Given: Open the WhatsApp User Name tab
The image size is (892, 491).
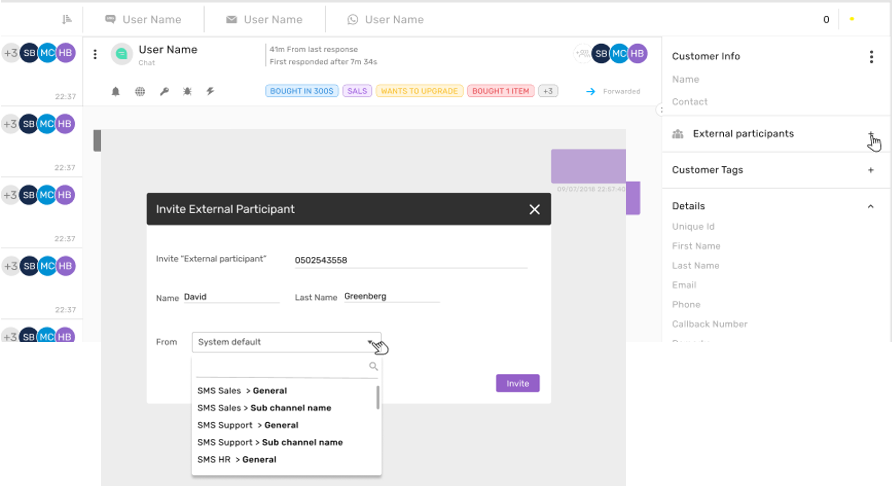Looking at the screenshot, I should (x=386, y=19).
